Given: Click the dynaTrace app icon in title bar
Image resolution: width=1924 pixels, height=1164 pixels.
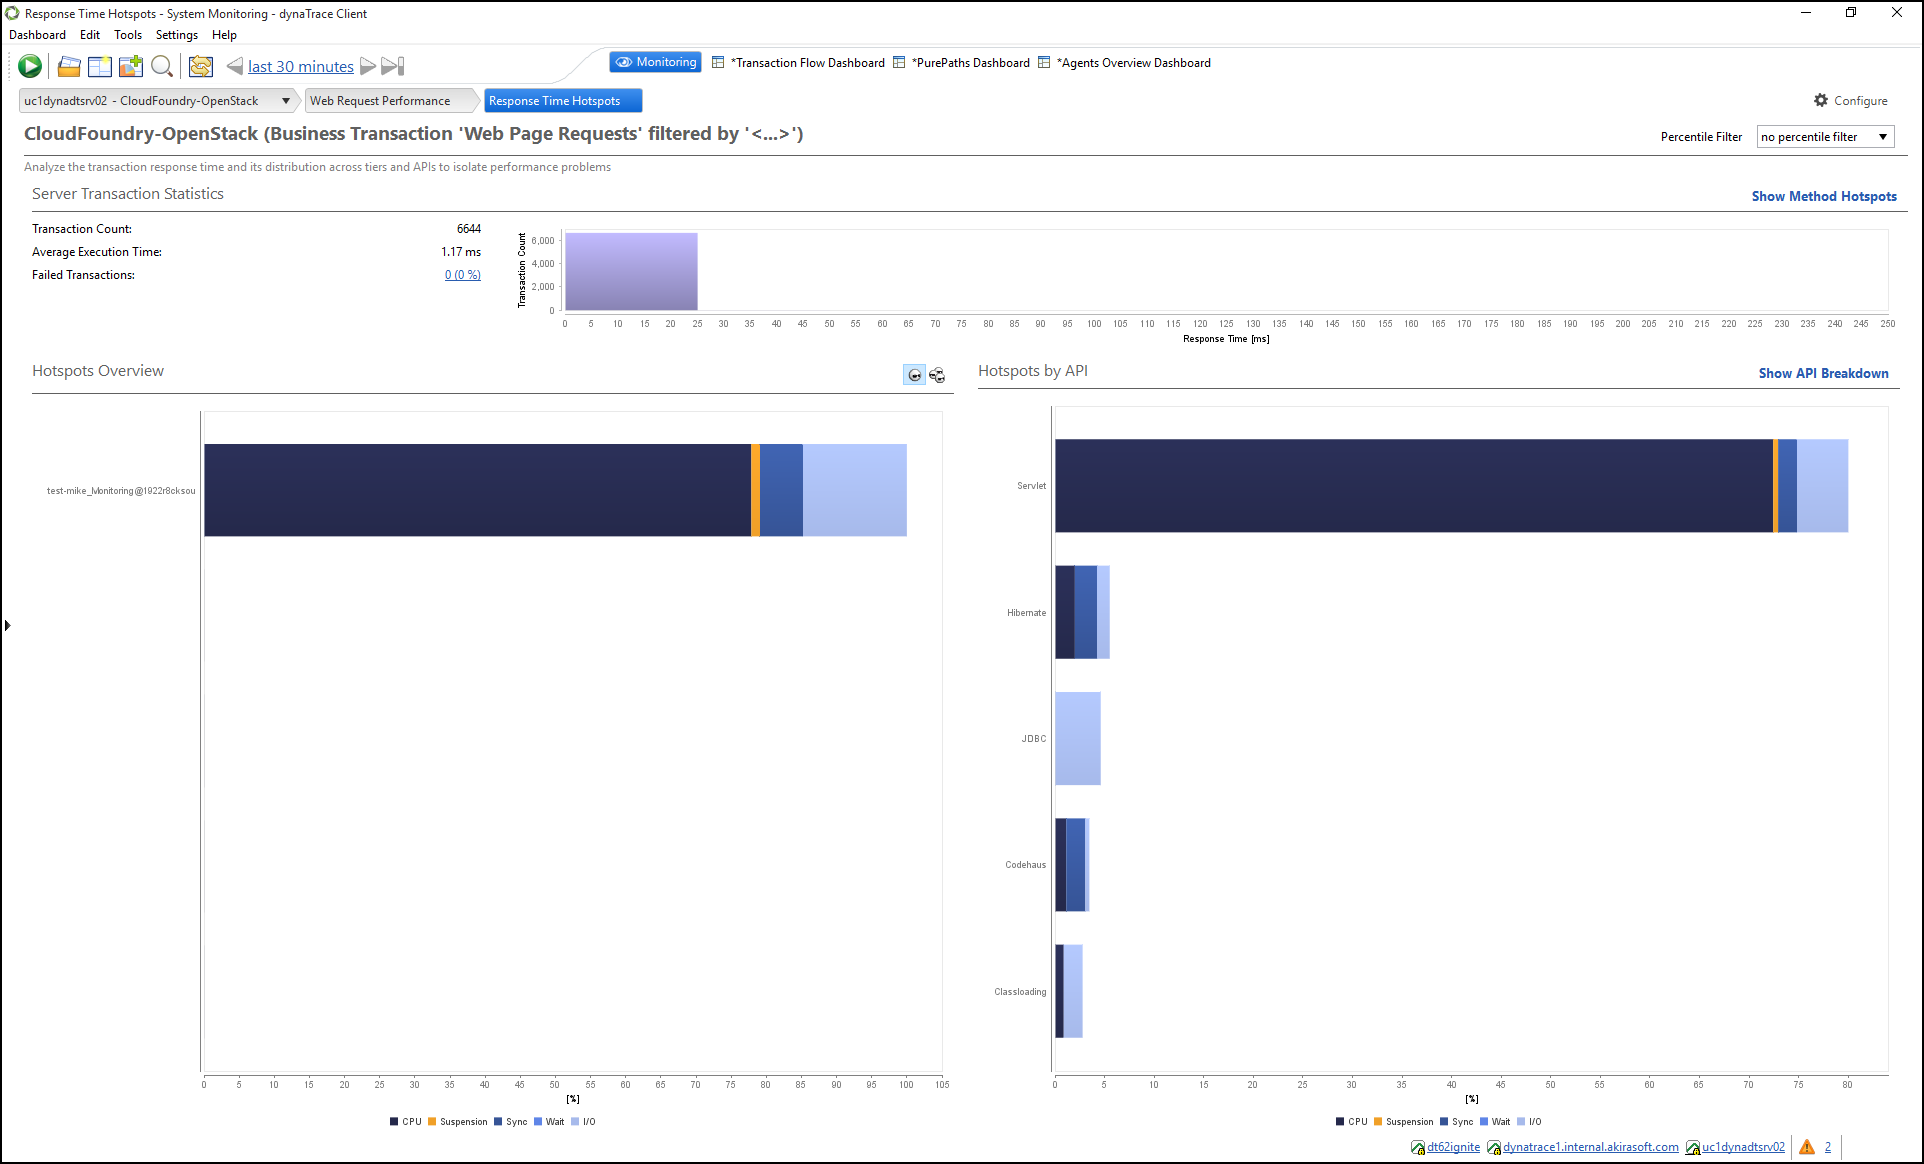Looking at the screenshot, I should click(12, 13).
